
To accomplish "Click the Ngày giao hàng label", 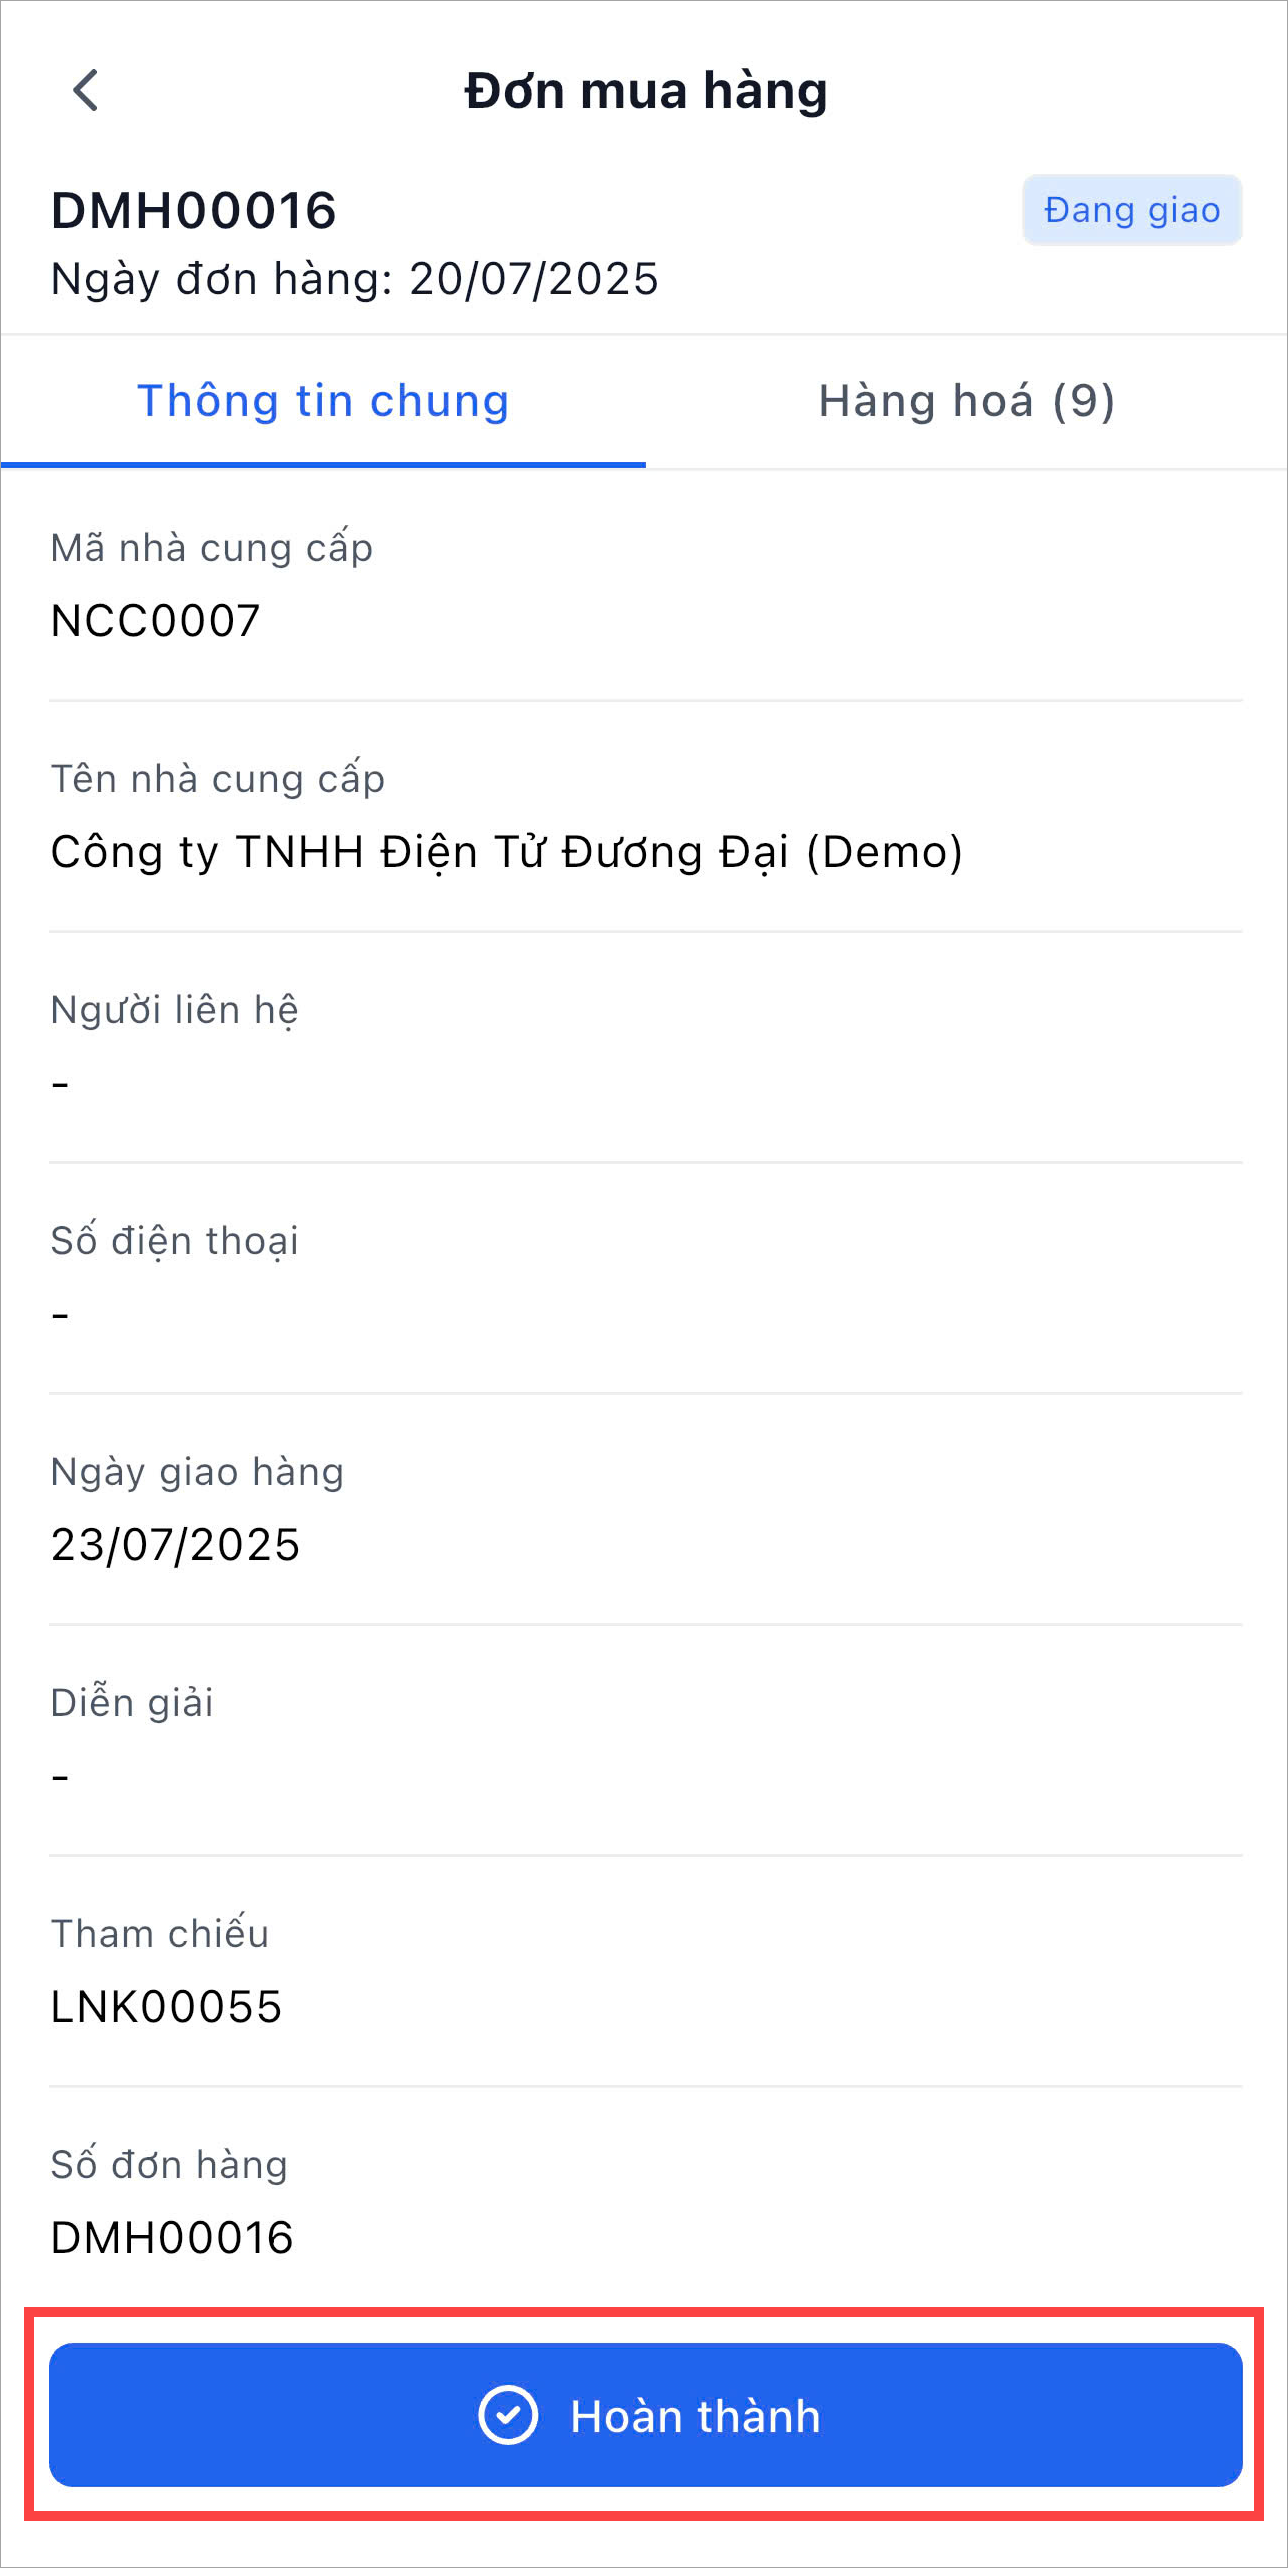I will [197, 1472].
